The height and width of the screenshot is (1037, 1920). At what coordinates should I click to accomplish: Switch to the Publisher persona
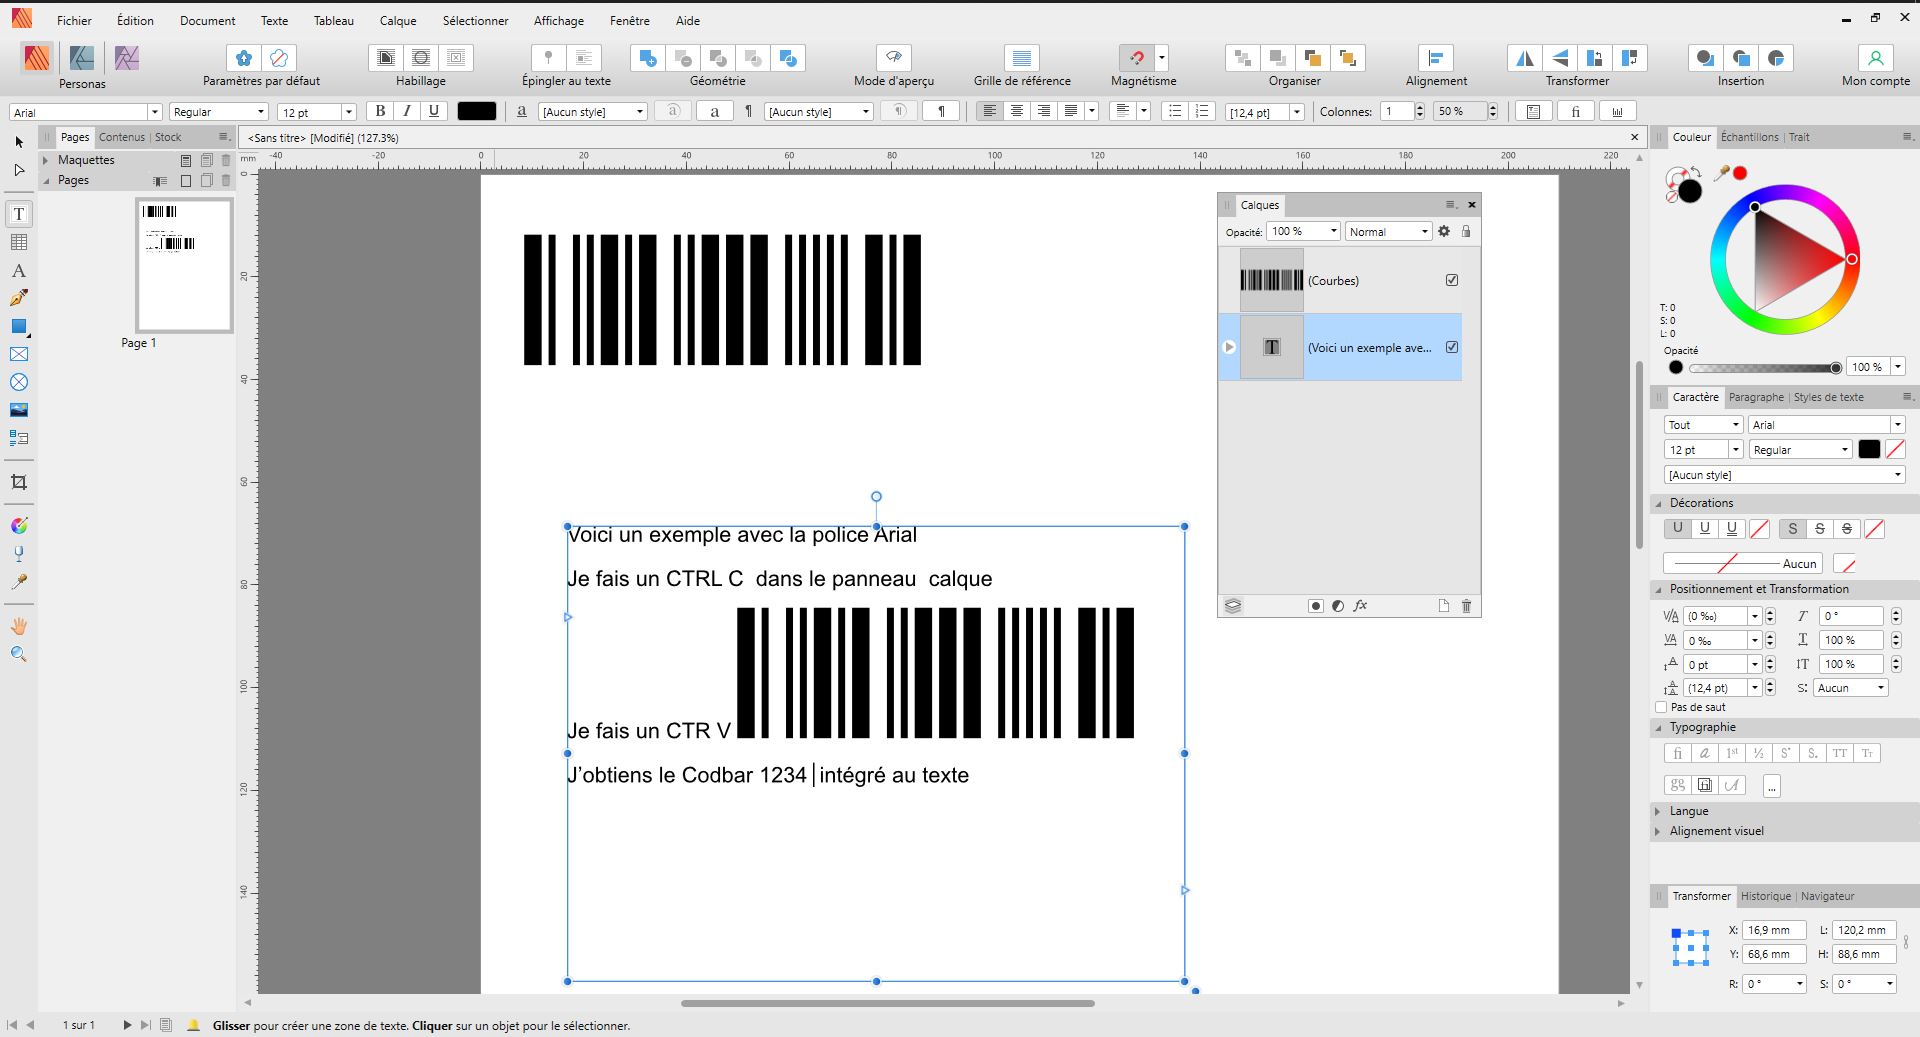[37, 58]
